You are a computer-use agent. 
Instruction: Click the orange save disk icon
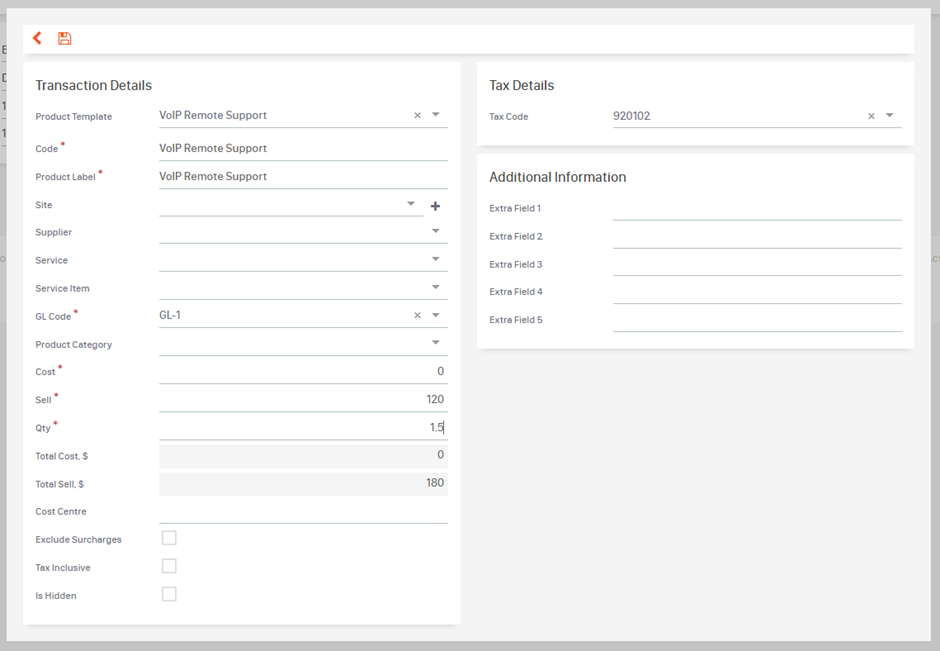(x=64, y=38)
